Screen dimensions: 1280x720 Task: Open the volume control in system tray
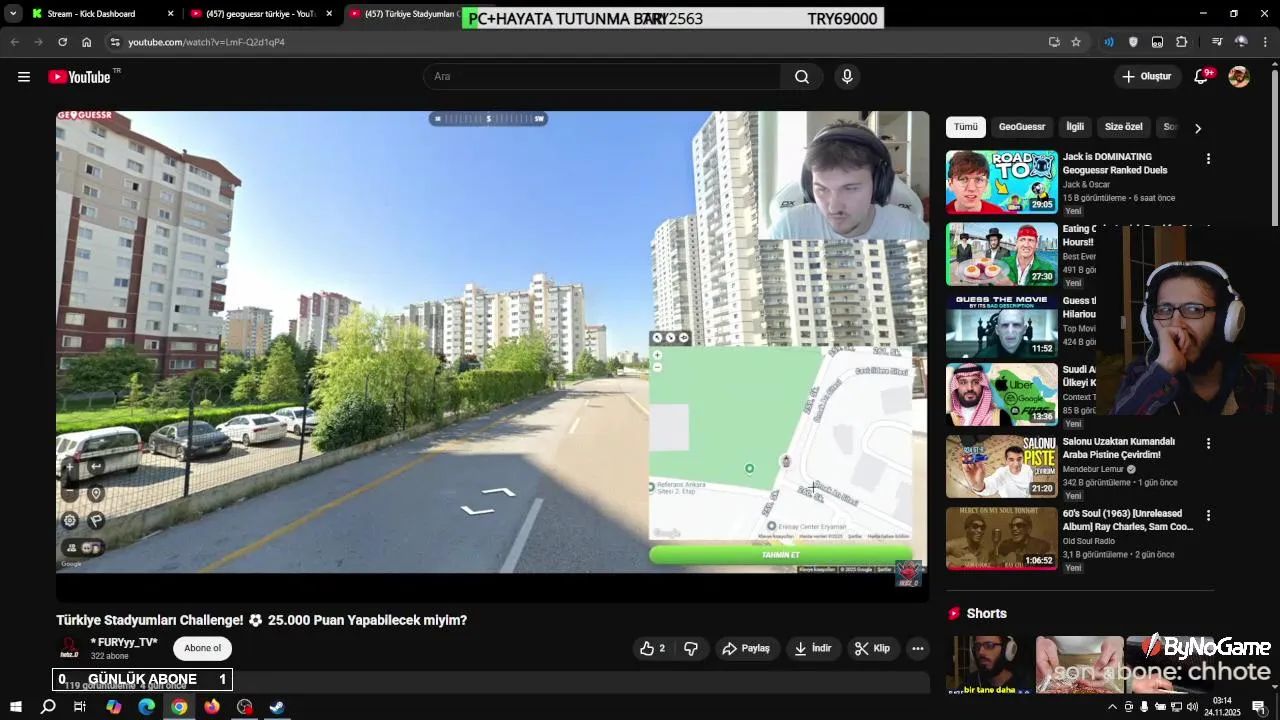point(1192,707)
